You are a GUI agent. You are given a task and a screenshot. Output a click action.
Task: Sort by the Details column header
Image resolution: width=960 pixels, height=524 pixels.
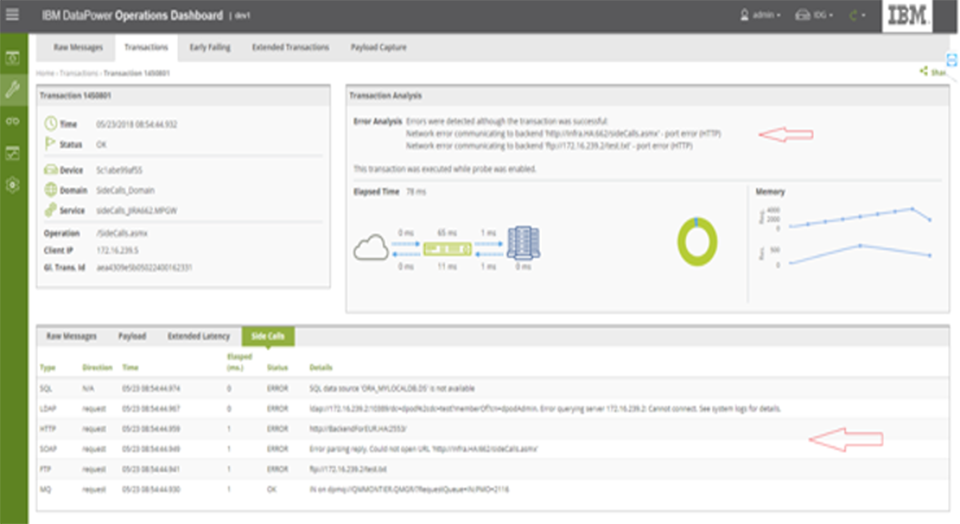point(320,367)
